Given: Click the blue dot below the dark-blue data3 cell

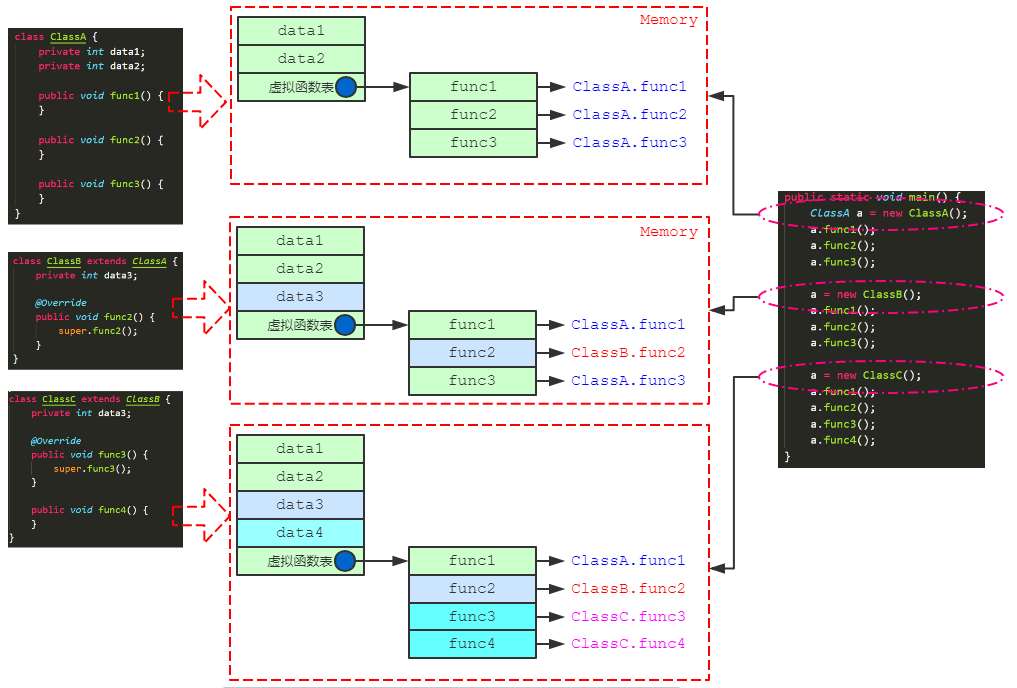Looking at the screenshot, I should pyautogui.click(x=345, y=325).
